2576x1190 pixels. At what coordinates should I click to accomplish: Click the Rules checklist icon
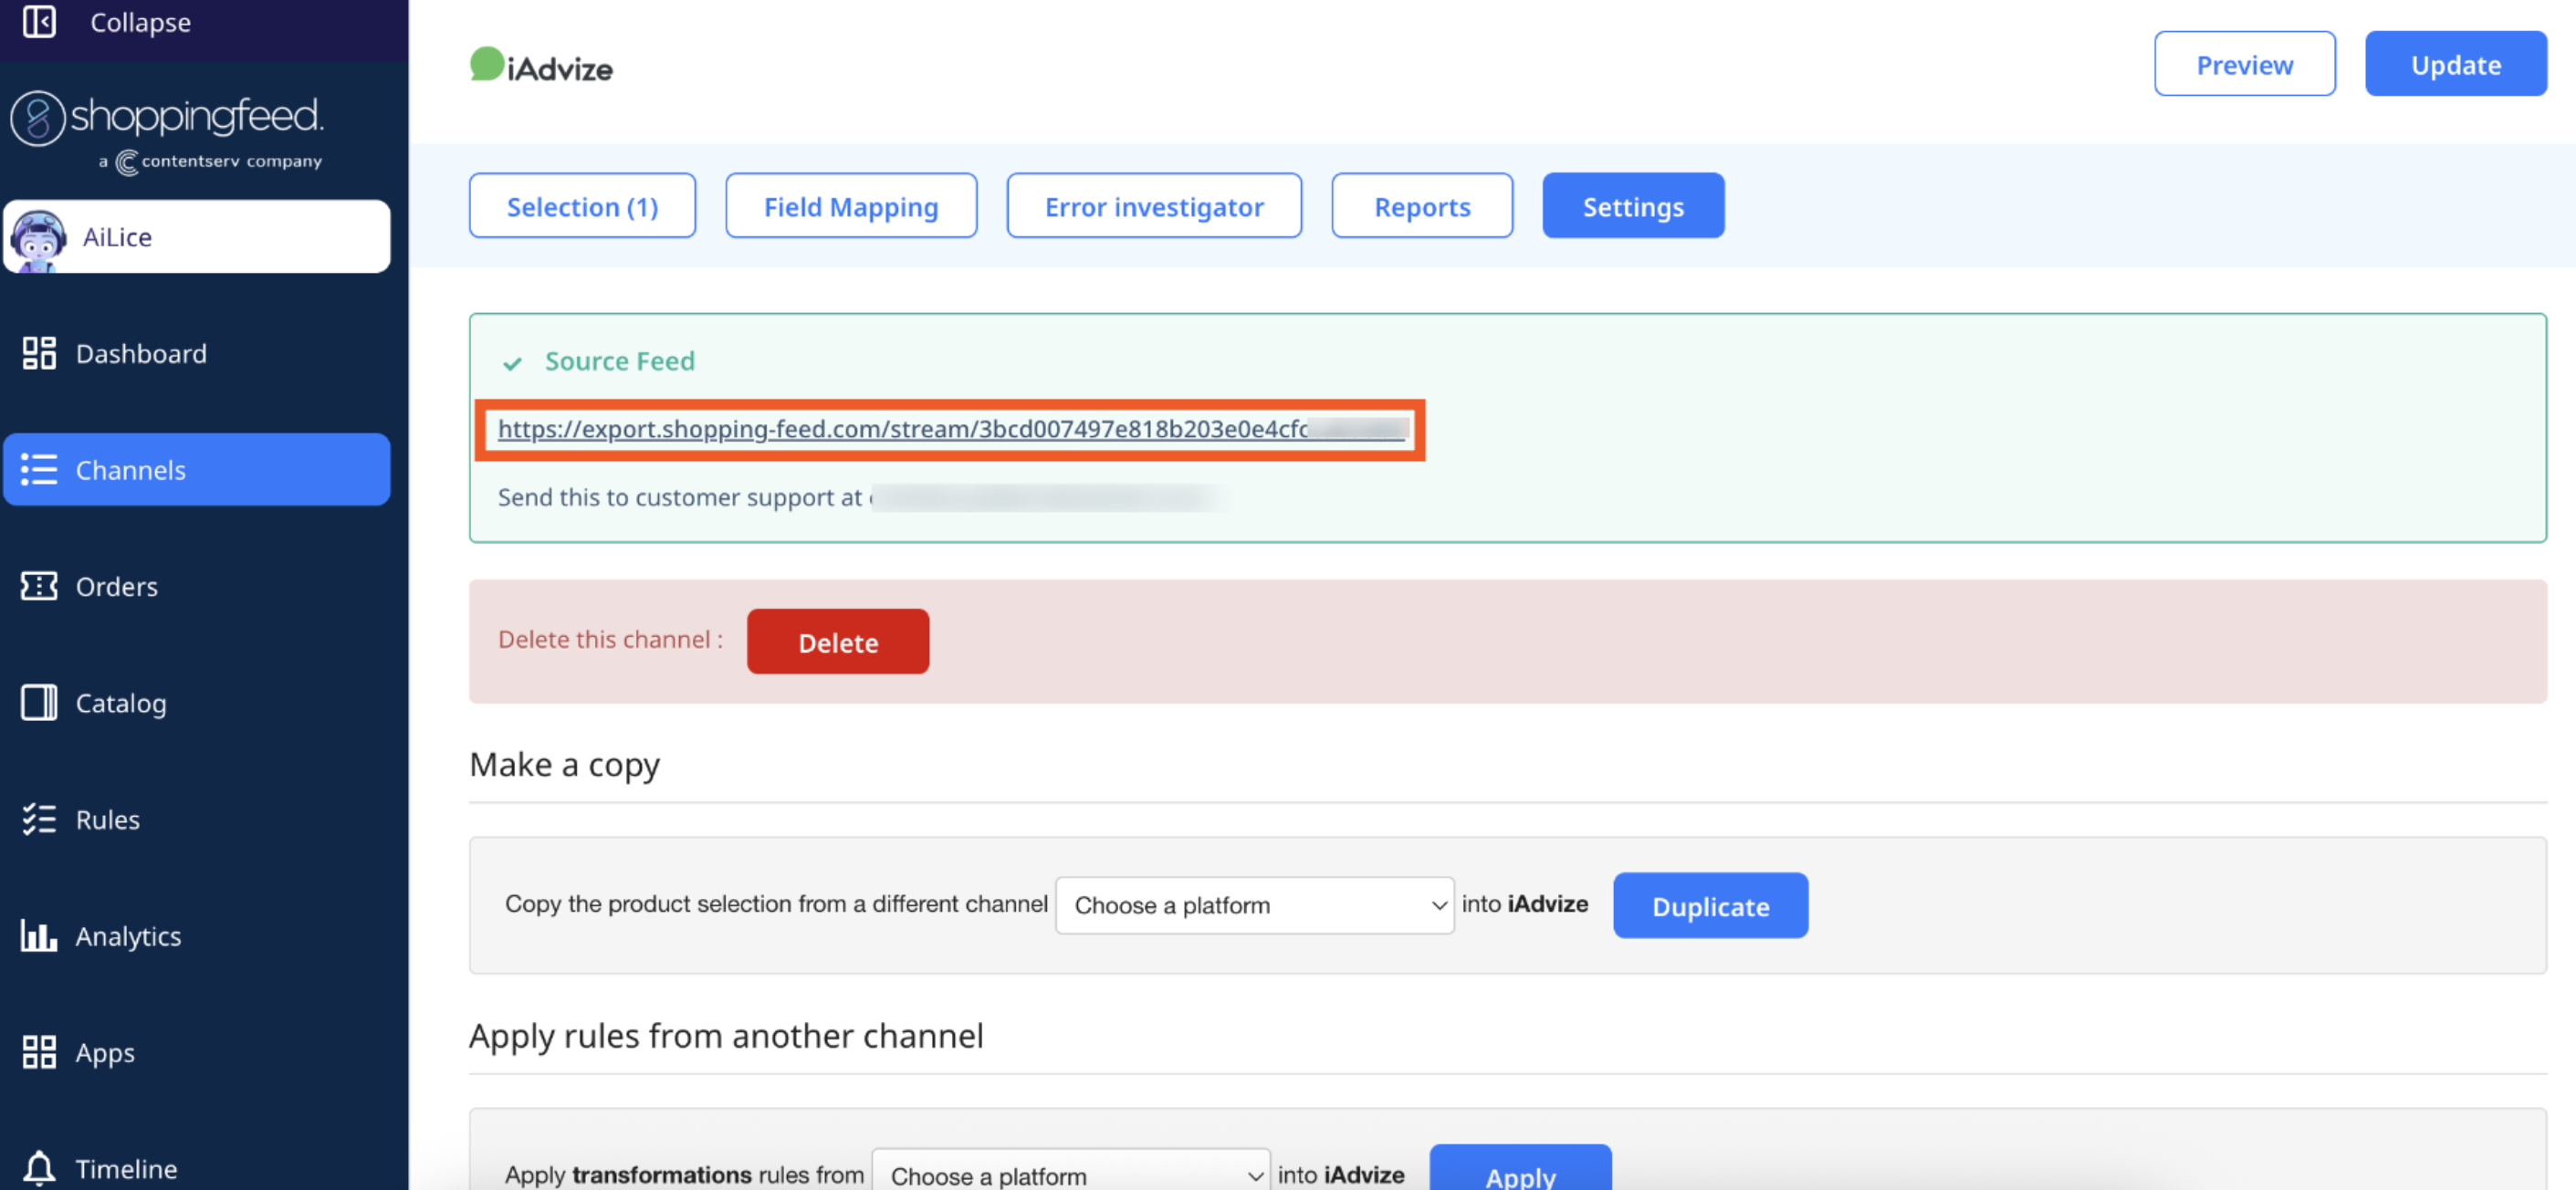click(x=39, y=819)
